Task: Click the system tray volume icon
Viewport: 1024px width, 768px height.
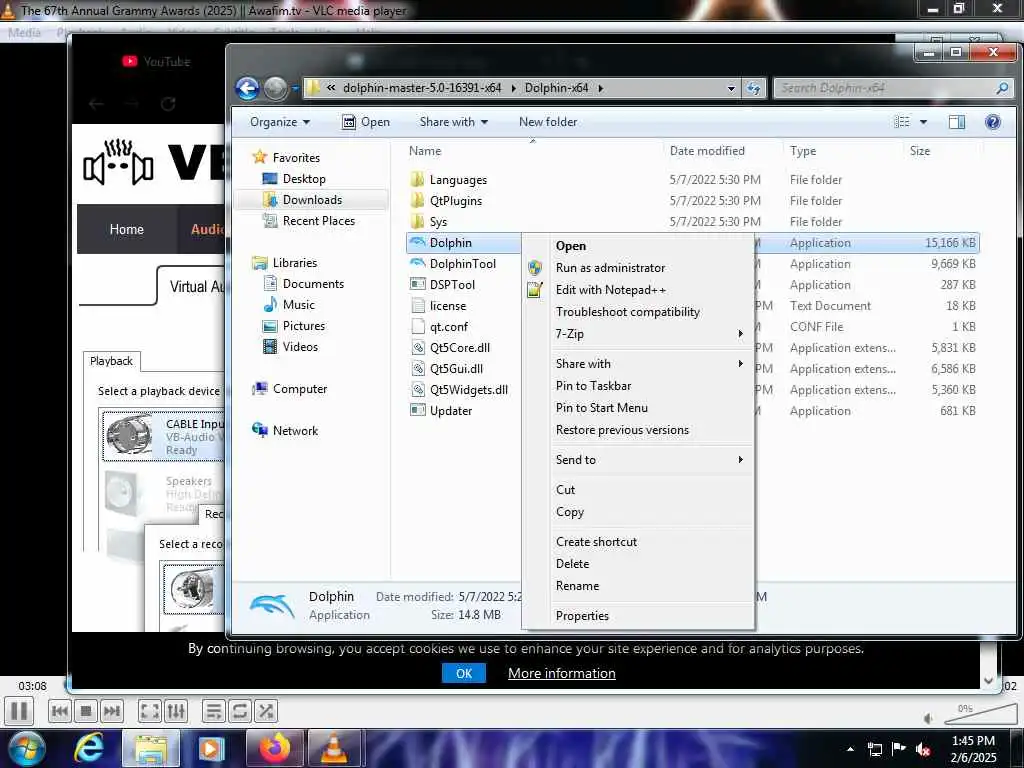Action: pyautogui.click(x=923, y=749)
